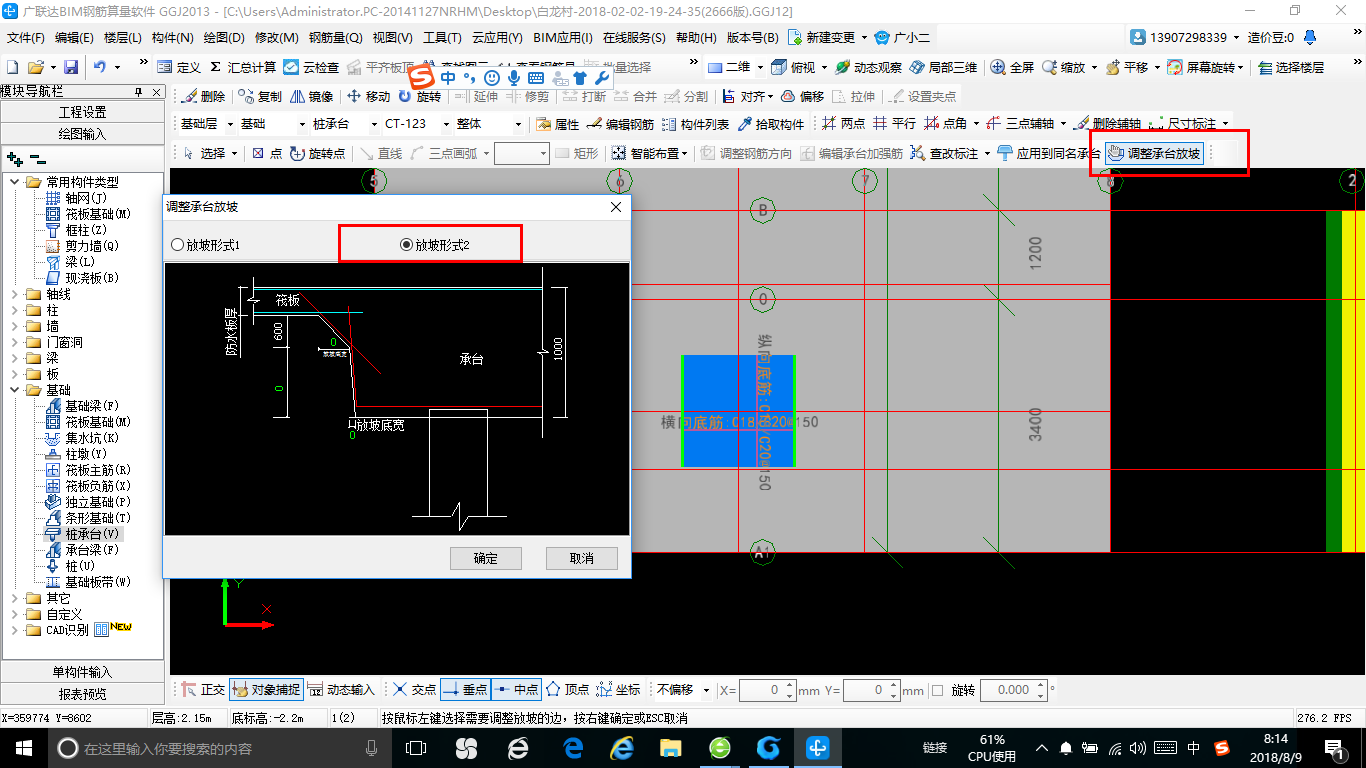
Task: Click 选择楼层 select floor tool
Action: tap(1292, 67)
